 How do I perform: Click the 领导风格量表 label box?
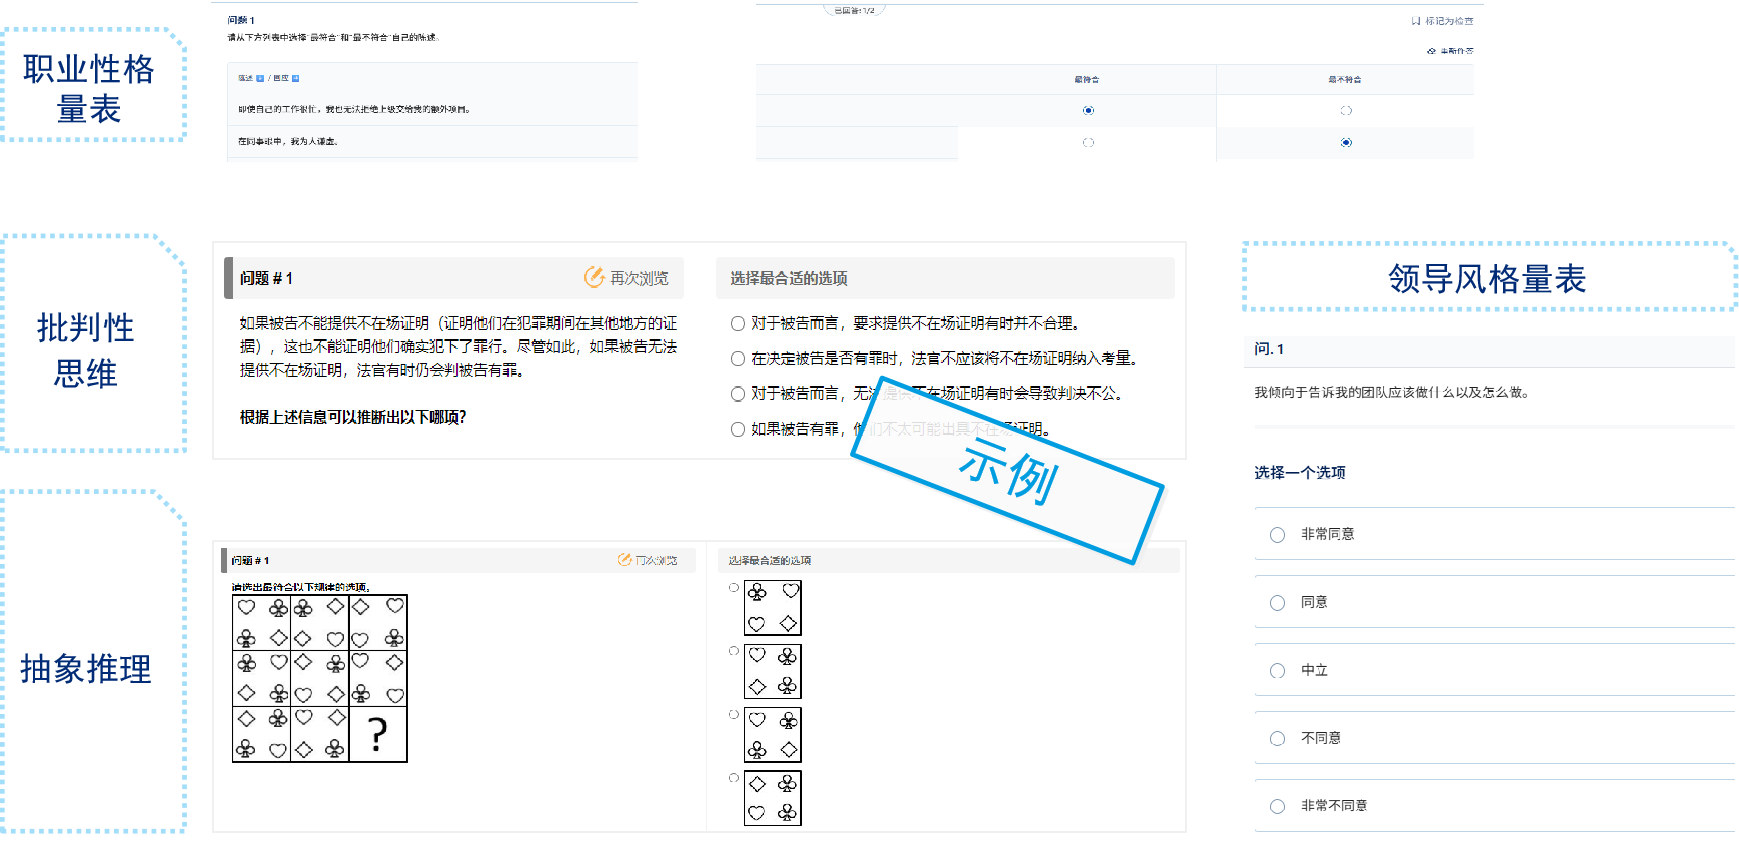(1487, 278)
